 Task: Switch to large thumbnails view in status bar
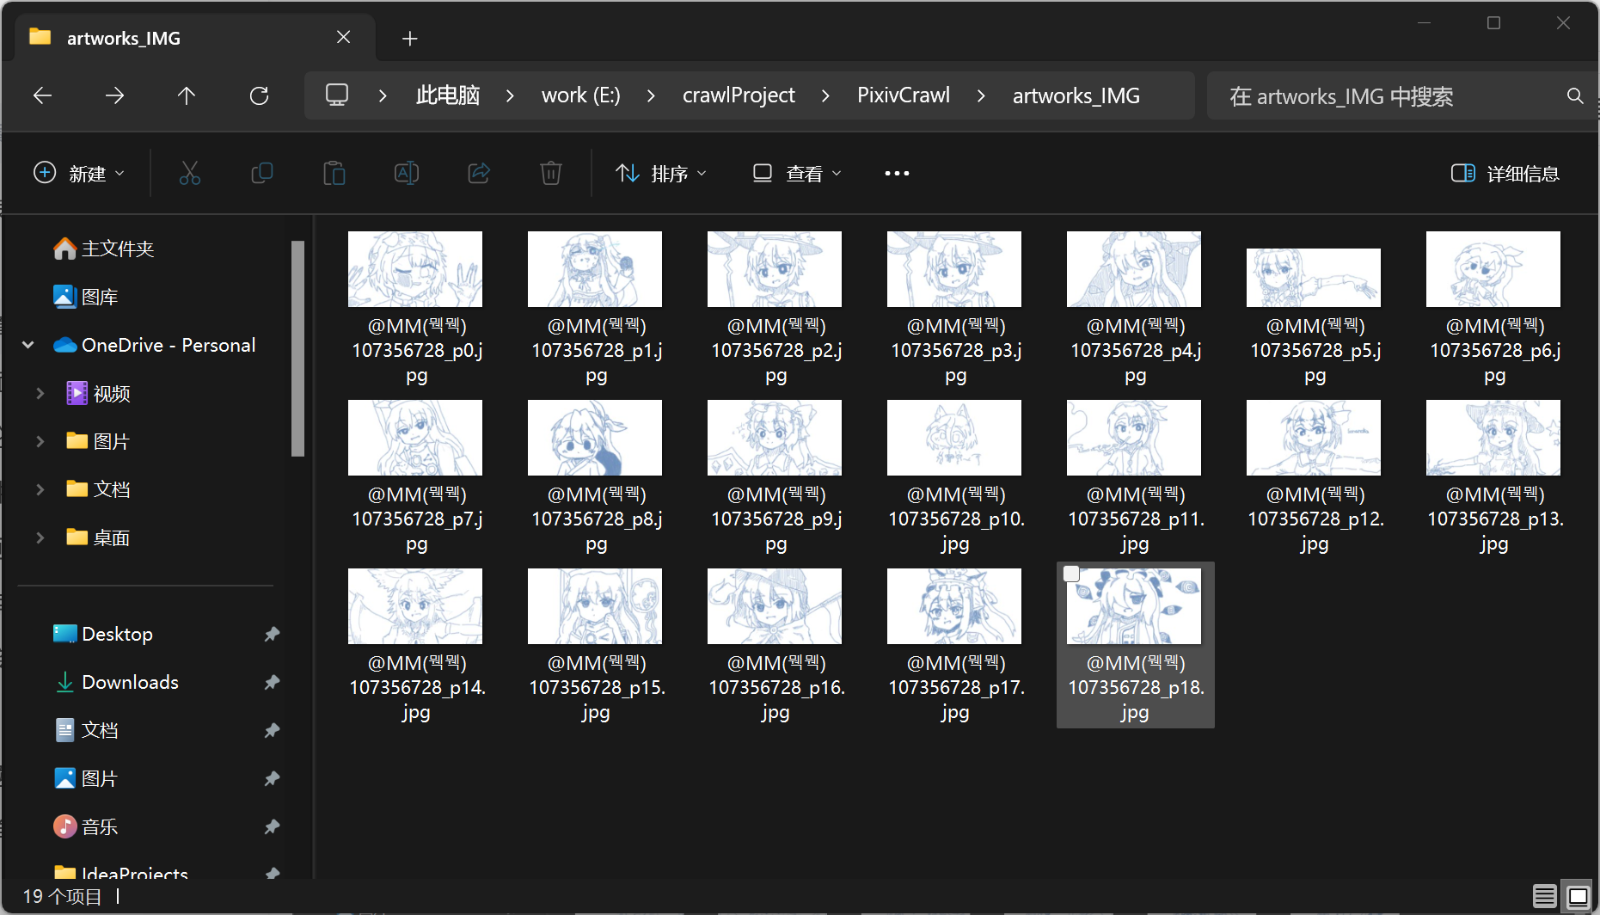point(1578,896)
